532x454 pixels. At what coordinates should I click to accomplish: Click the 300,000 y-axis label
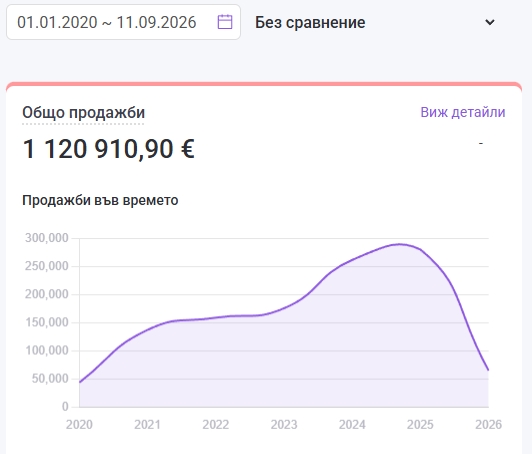[x=47, y=238]
